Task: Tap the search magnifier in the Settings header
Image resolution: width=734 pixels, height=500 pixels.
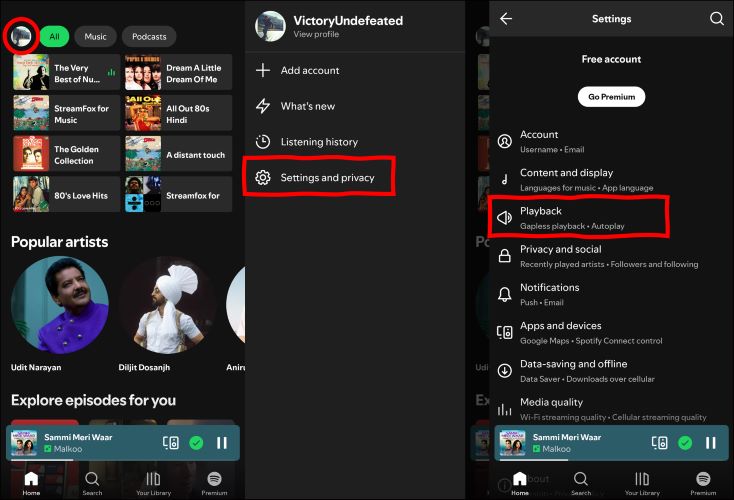Action: (x=716, y=19)
